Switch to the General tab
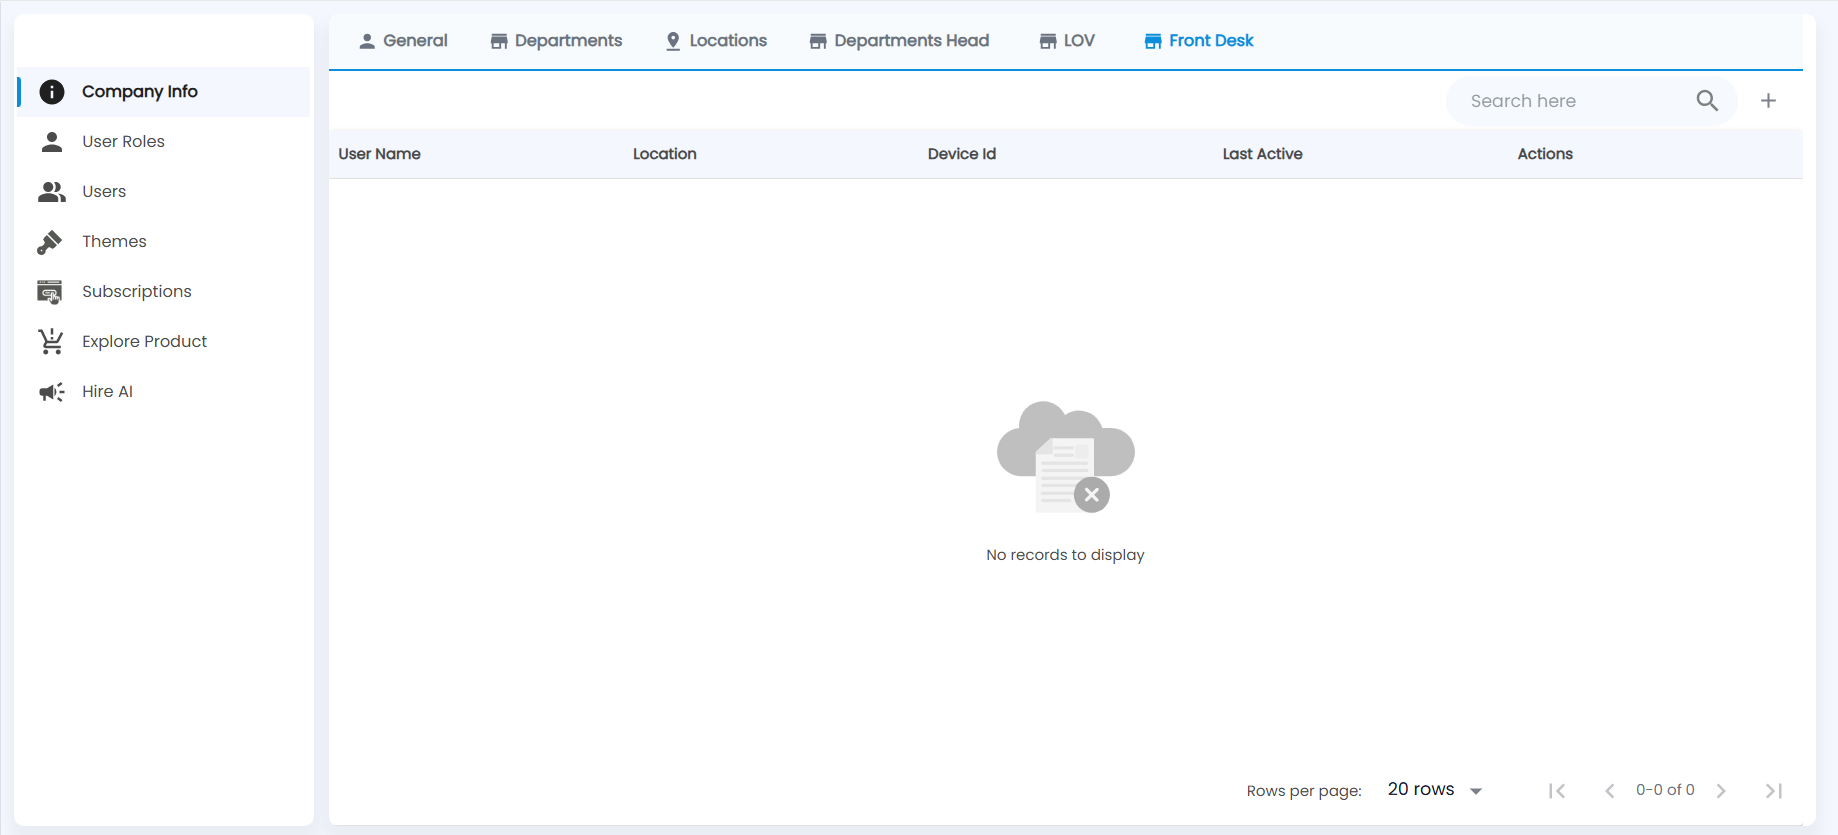Viewport: 1838px width, 835px height. (x=403, y=41)
